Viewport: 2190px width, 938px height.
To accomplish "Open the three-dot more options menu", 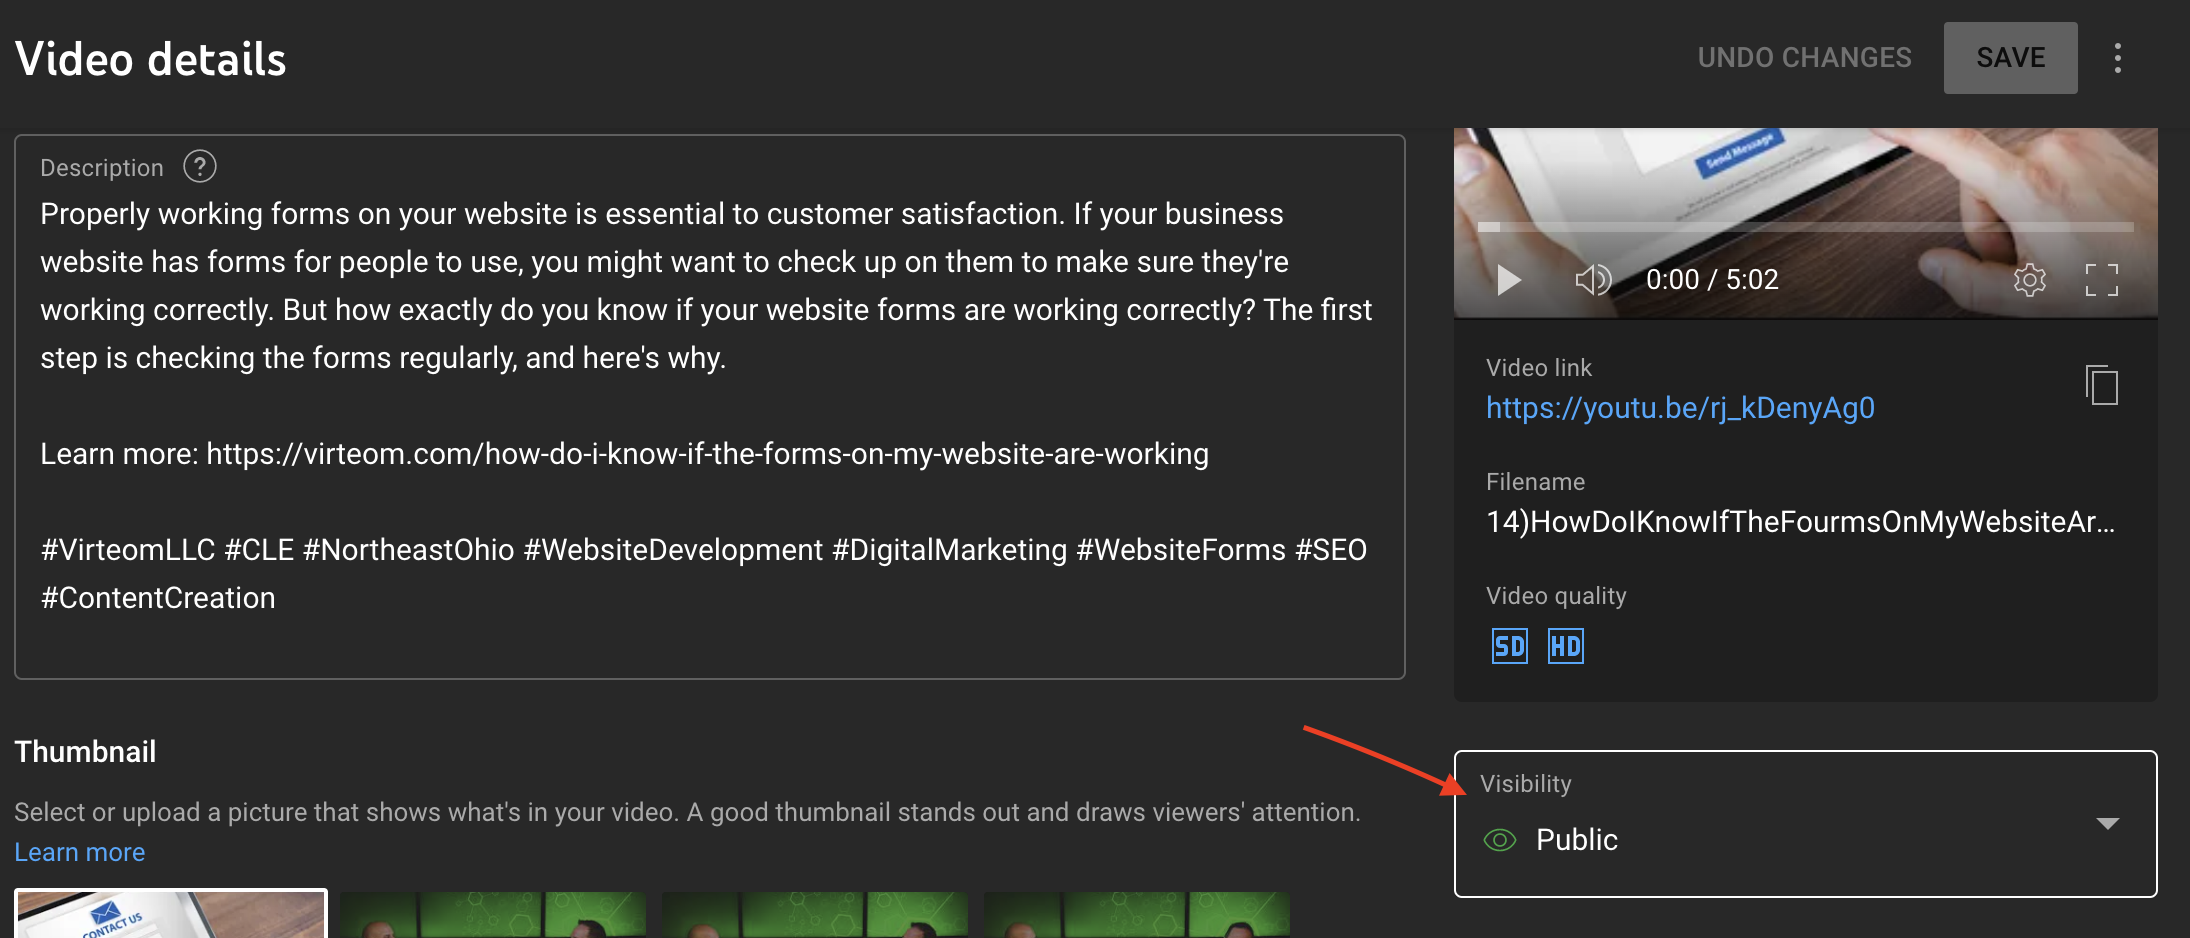I will tap(2117, 58).
